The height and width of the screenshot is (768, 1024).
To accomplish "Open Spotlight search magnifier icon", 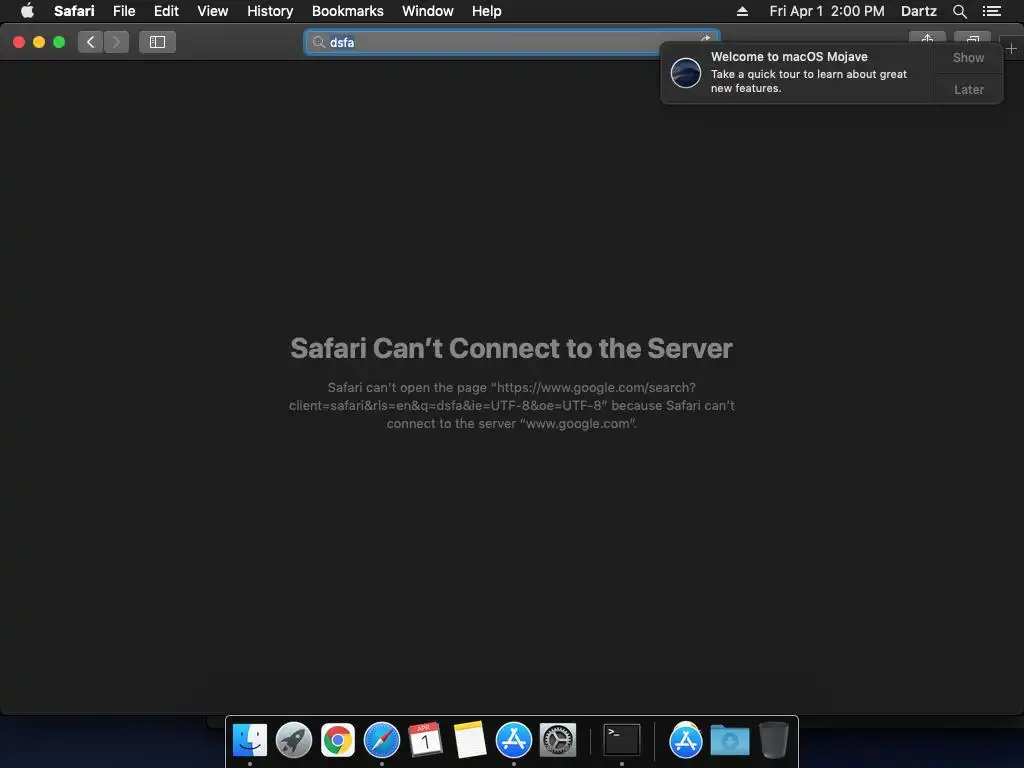I will point(959,11).
